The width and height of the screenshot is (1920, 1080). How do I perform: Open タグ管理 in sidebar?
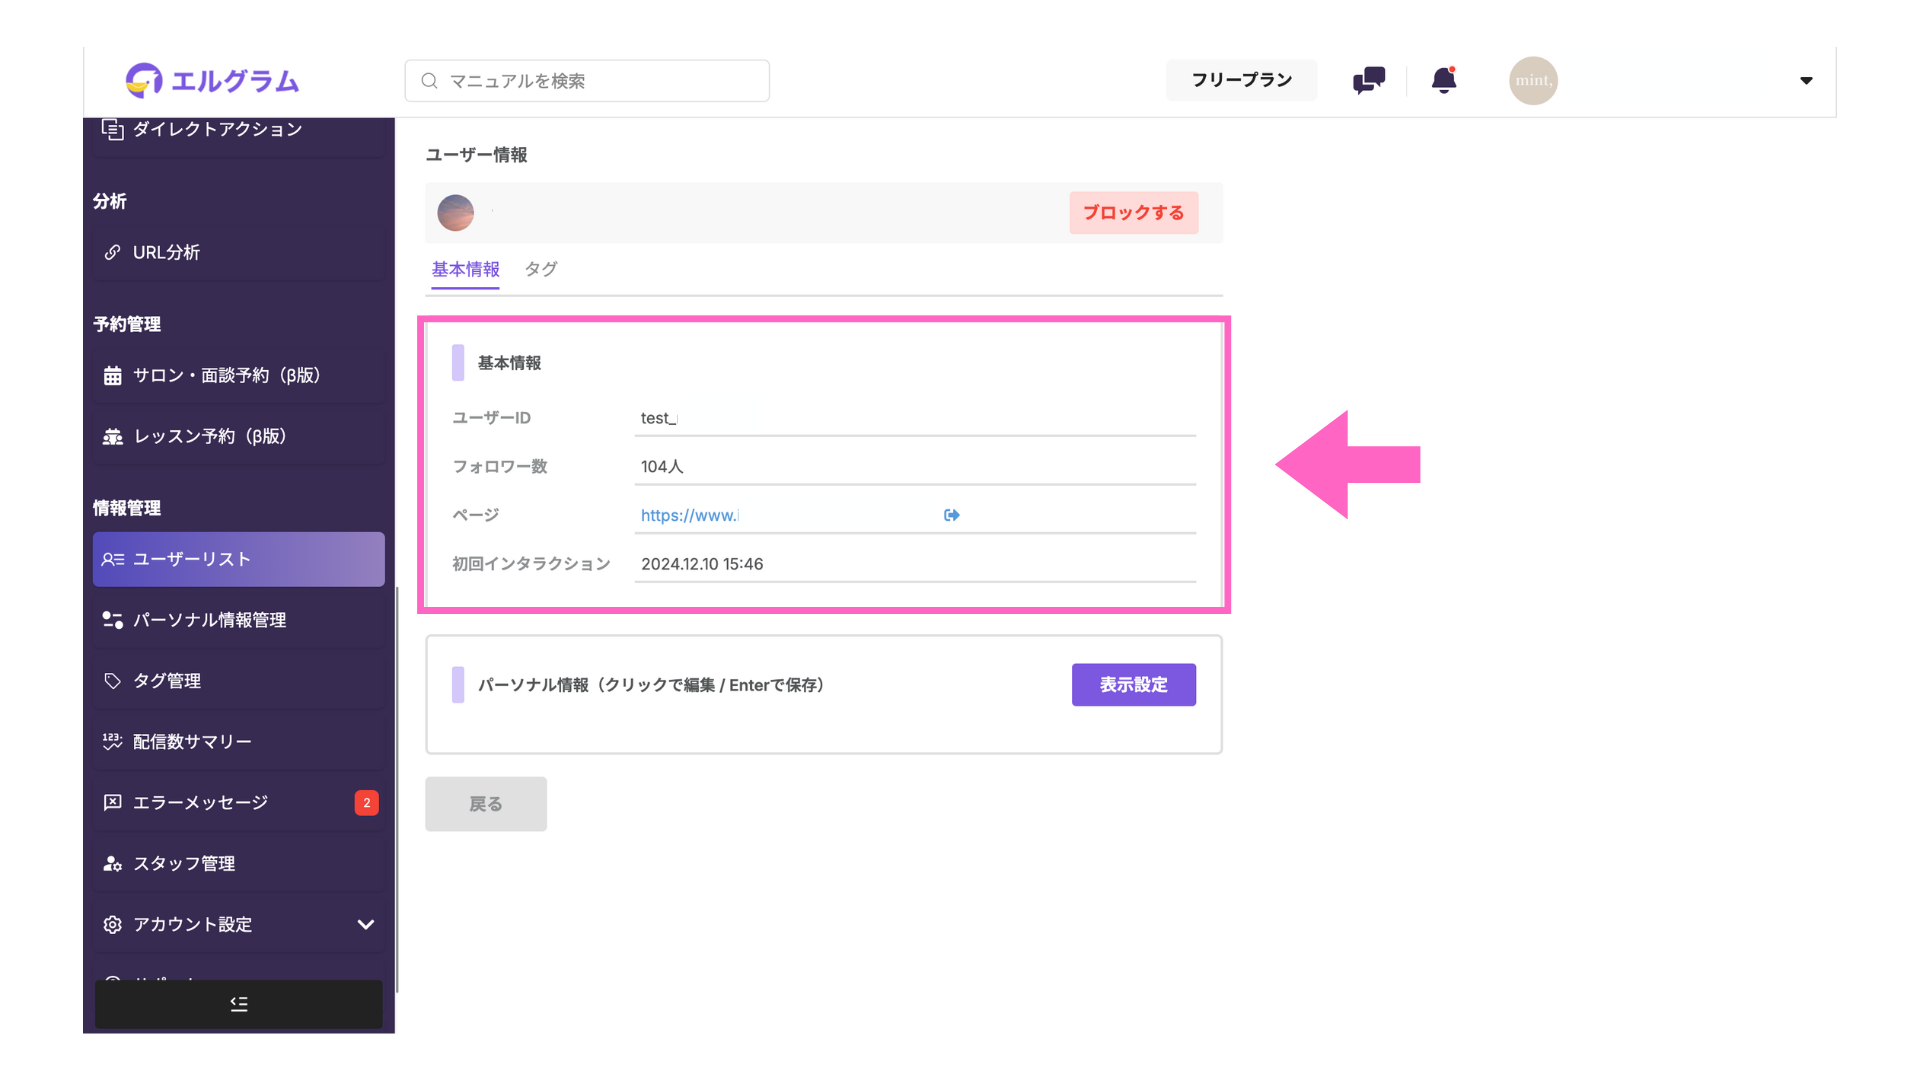coord(239,681)
